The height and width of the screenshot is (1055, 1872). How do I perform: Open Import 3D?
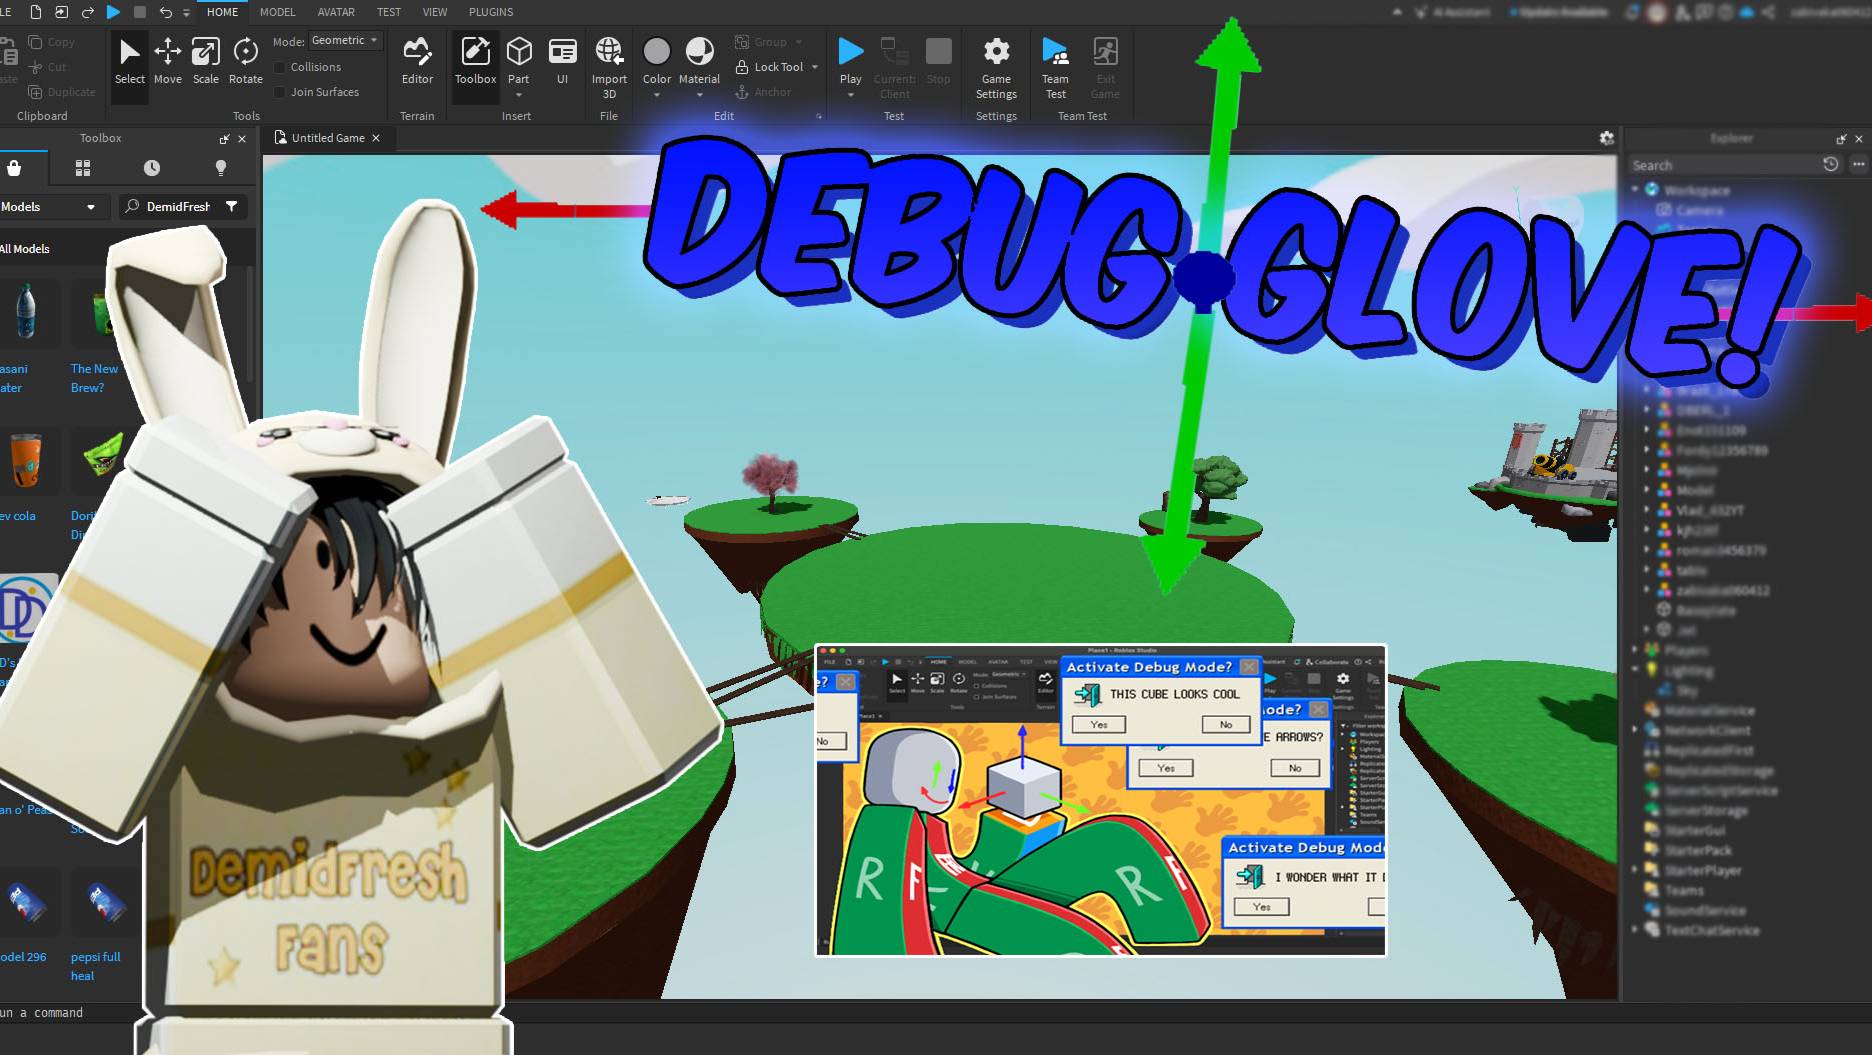click(609, 60)
